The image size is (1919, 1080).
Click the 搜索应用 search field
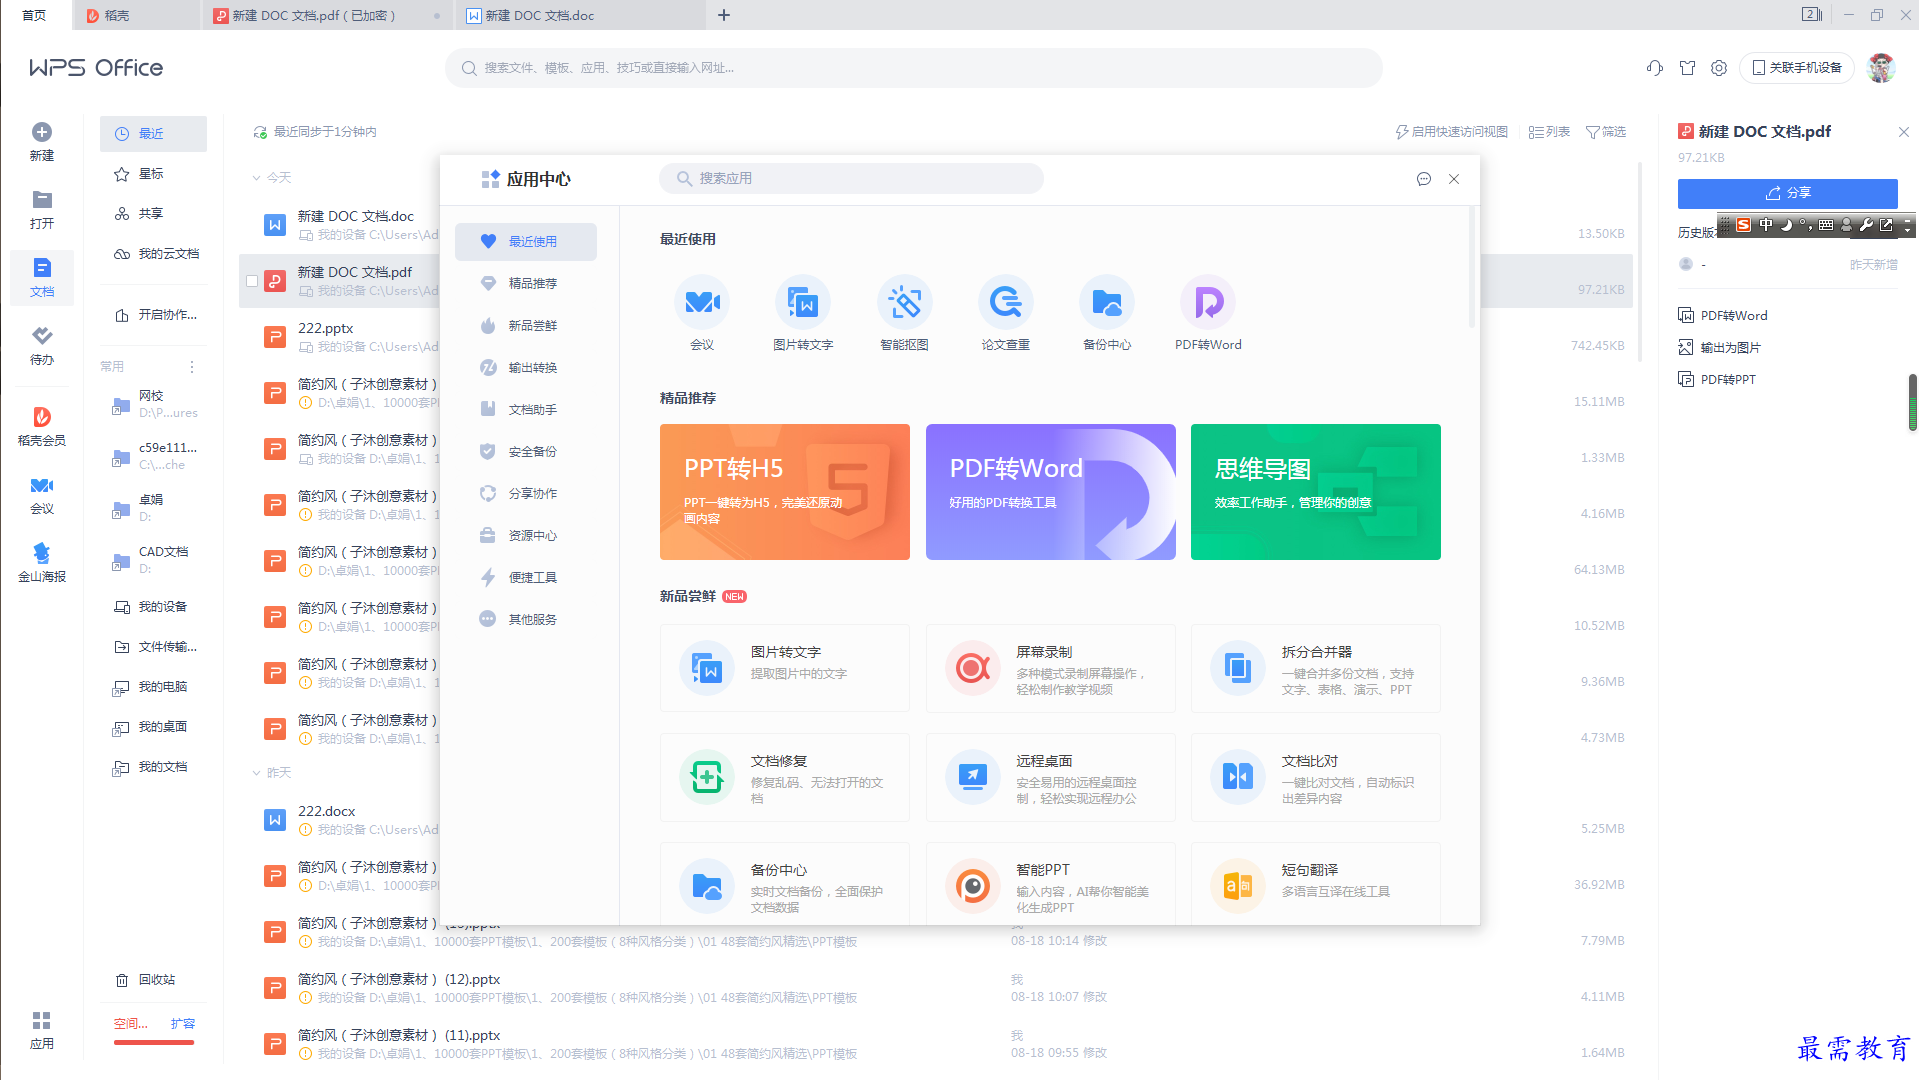point(851,179)
